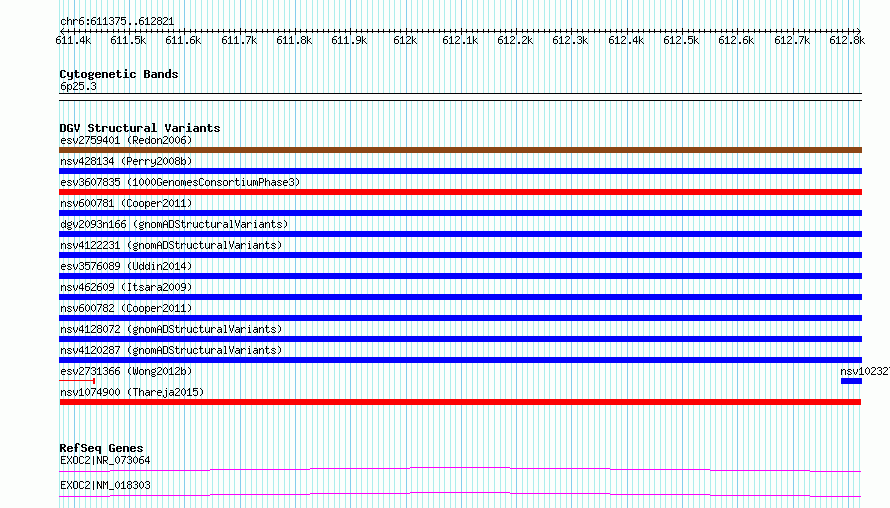Click the 611.9k ruler tick label
890x508 pixels.
click(x=349, y=40)
